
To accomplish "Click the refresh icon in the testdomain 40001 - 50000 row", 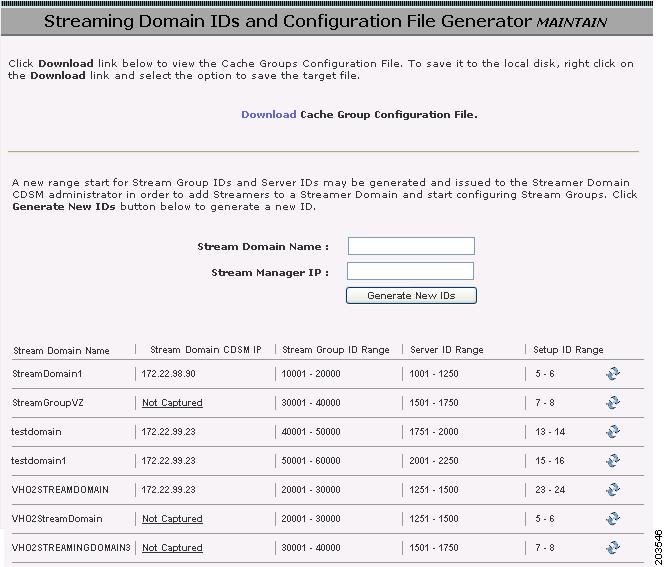I will (x=613, y=432).
